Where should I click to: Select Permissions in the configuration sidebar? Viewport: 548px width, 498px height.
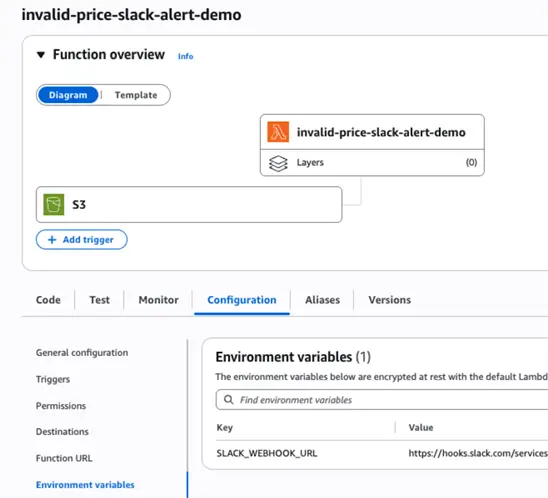61,406
